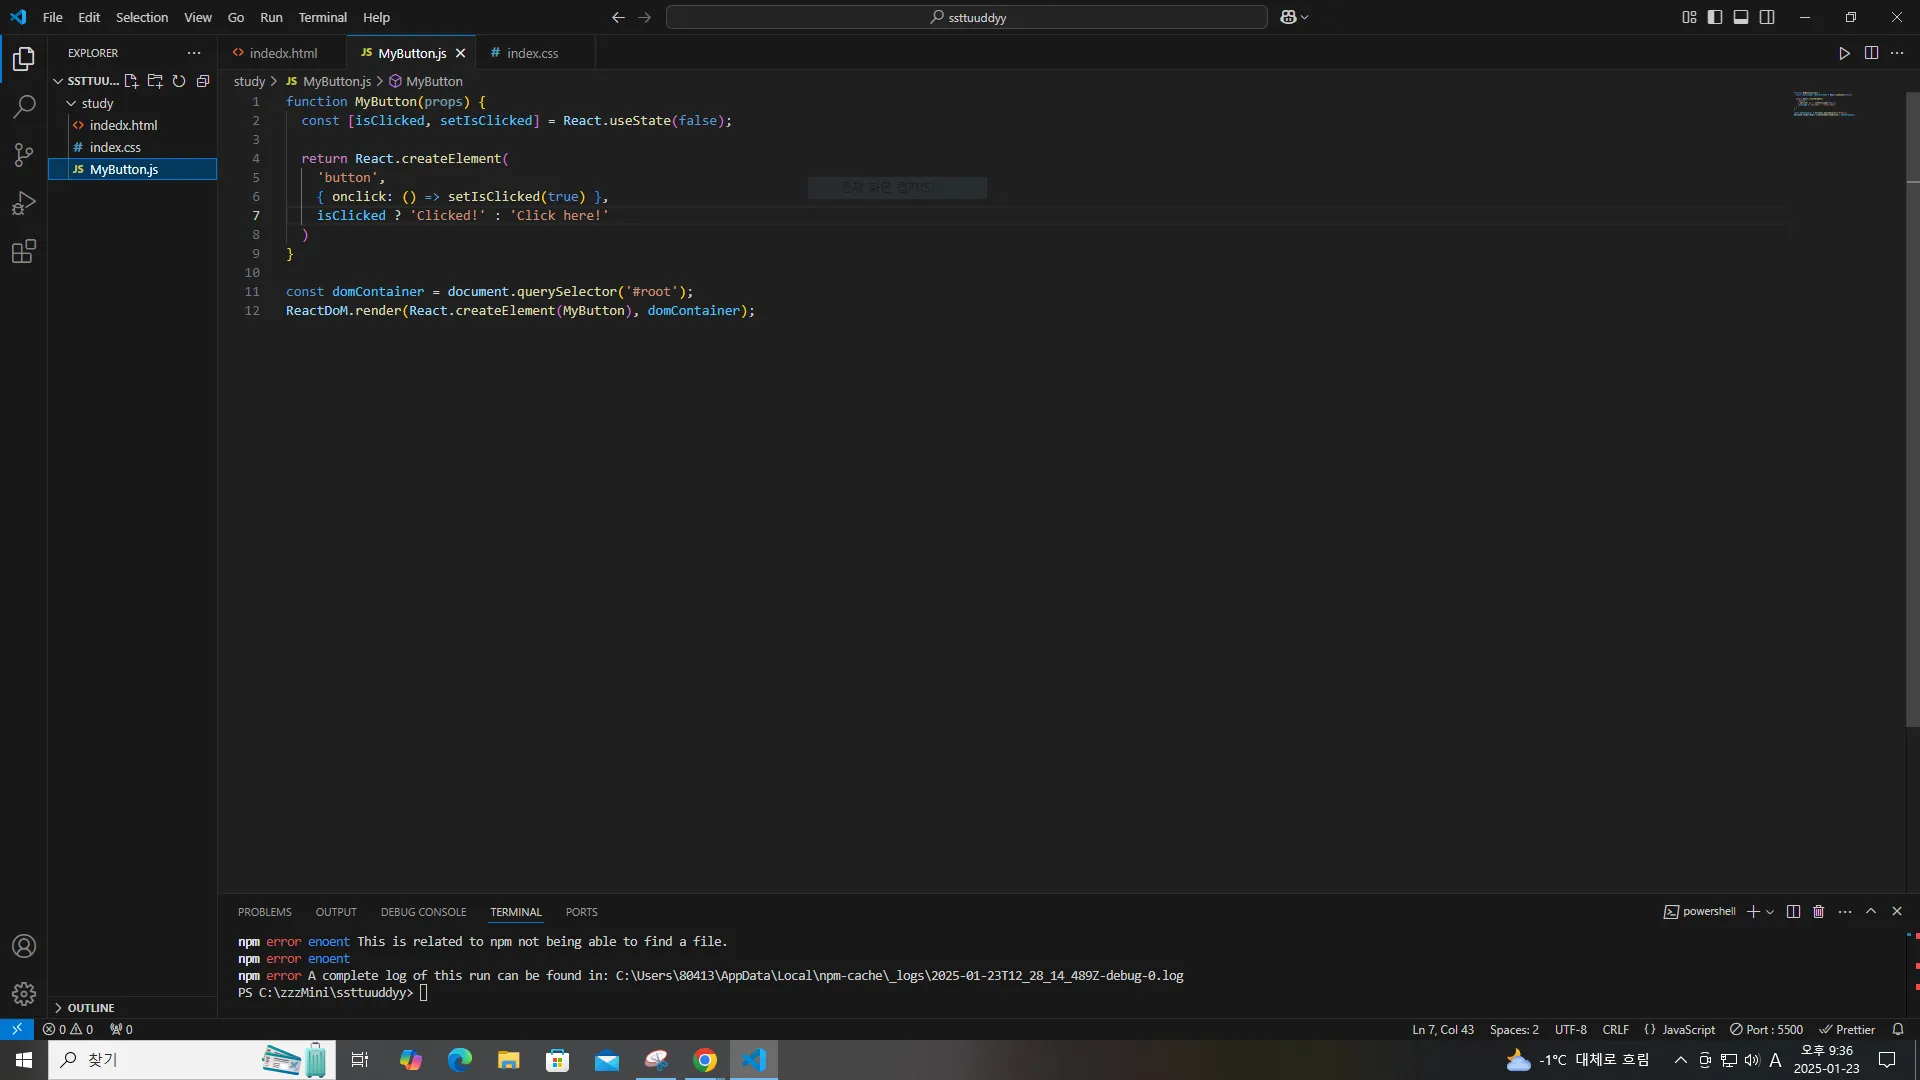Open the Search view in activity bar
Viewport: 1920px width, 1080px height.
24,107
